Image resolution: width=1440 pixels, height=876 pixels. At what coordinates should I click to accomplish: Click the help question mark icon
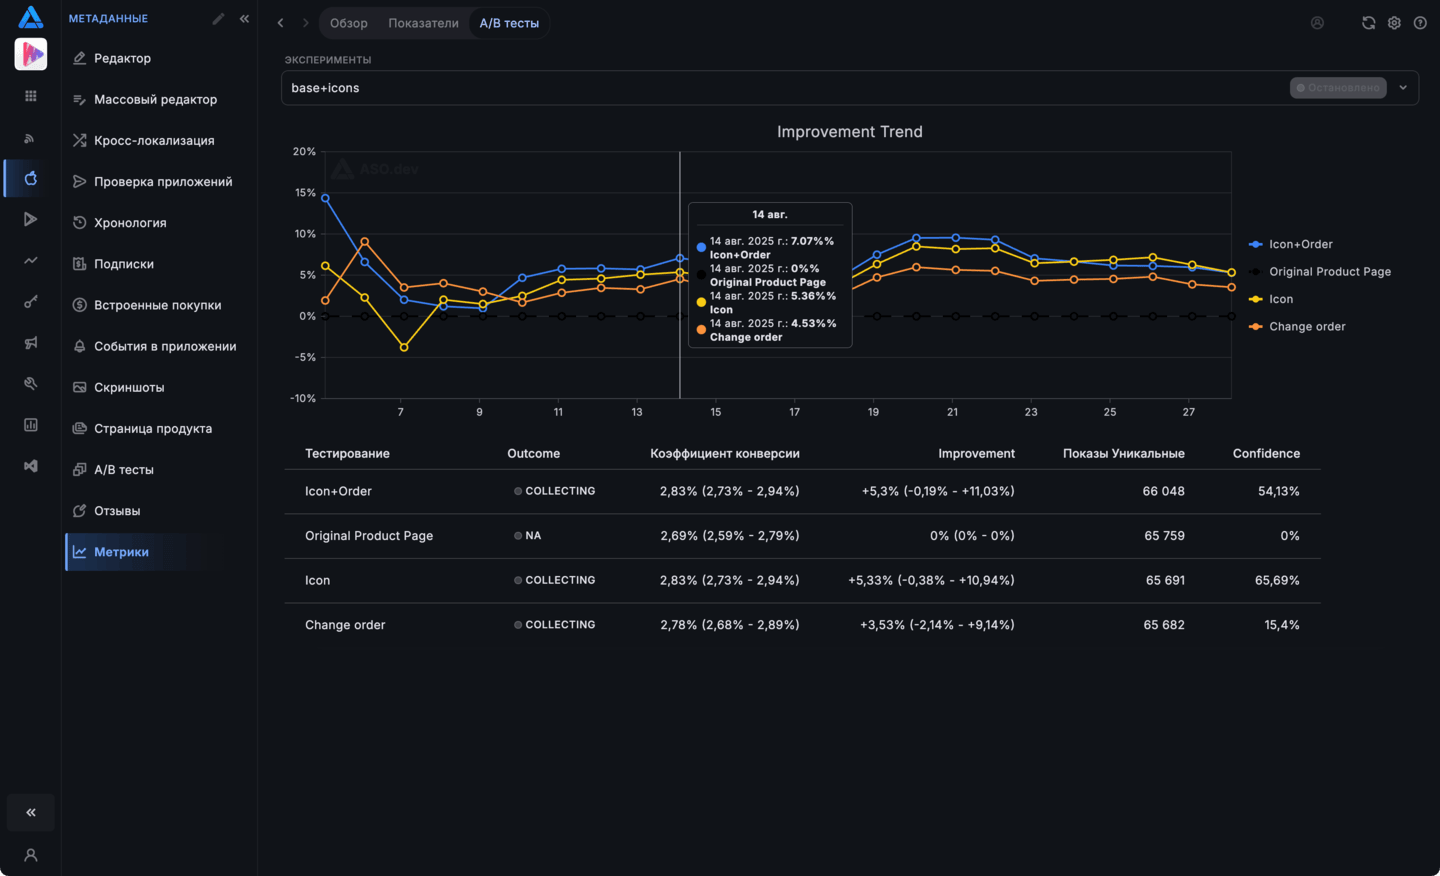pos(1420,23)
